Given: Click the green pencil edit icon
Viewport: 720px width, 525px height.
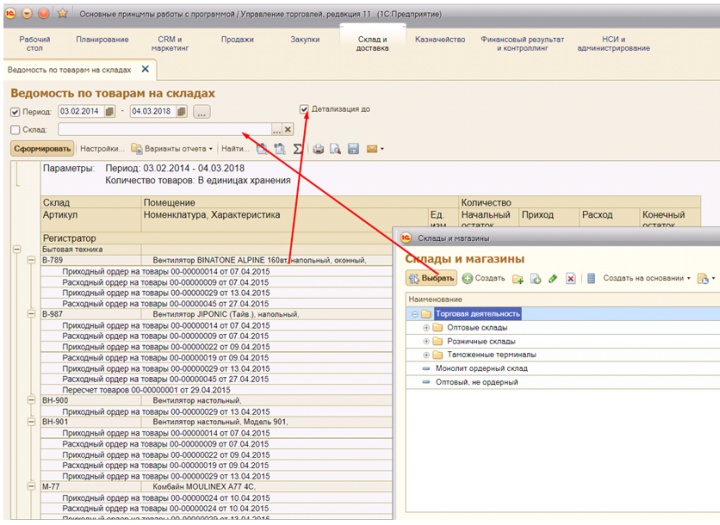Looking at the screenshot, I should coord(553,278).
